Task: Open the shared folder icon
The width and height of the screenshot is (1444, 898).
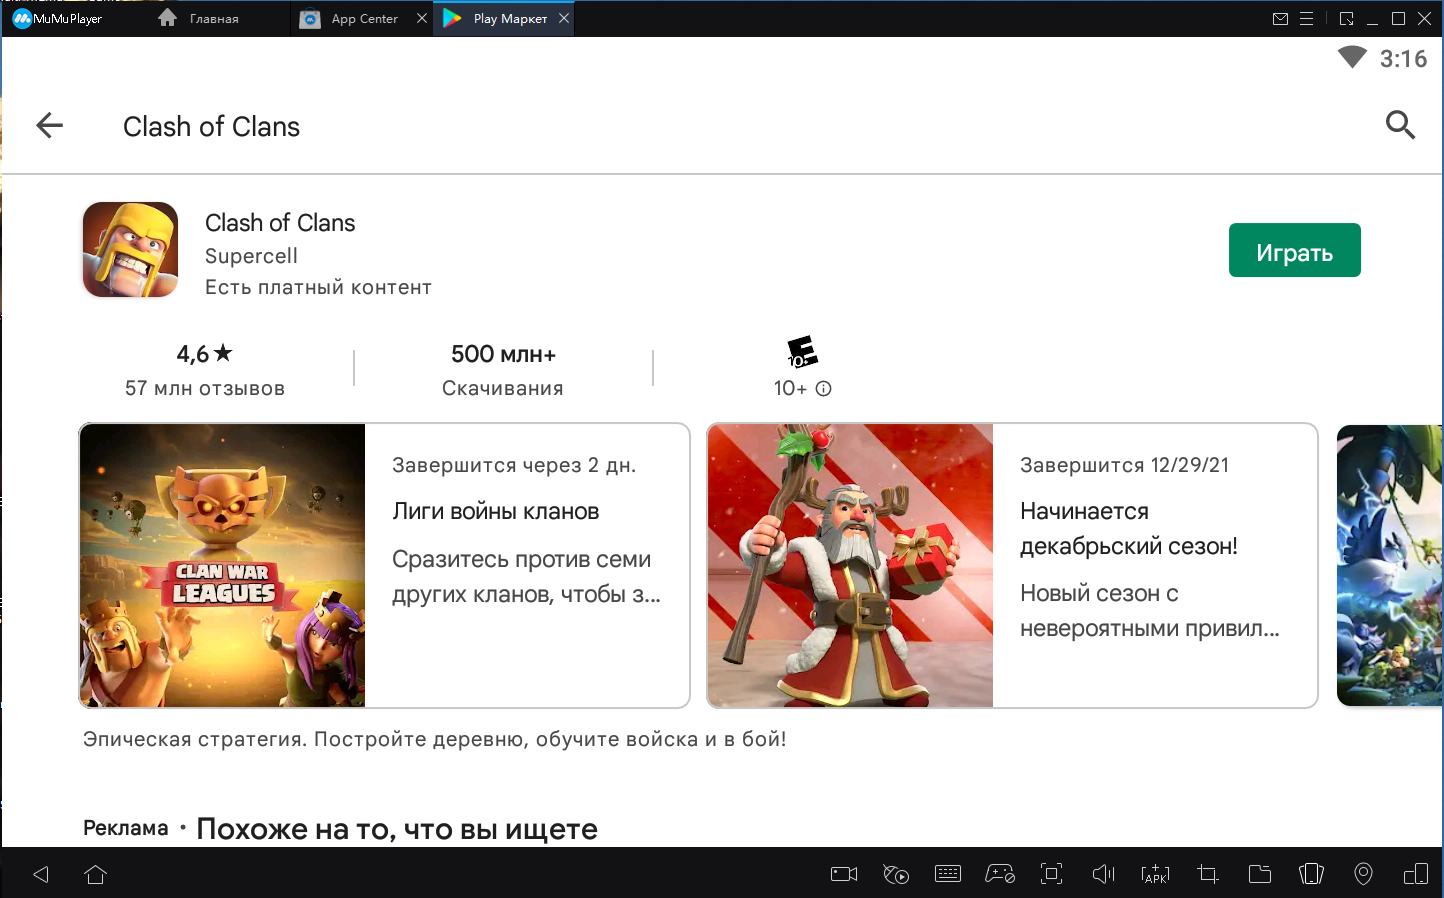Action: 1260,874
